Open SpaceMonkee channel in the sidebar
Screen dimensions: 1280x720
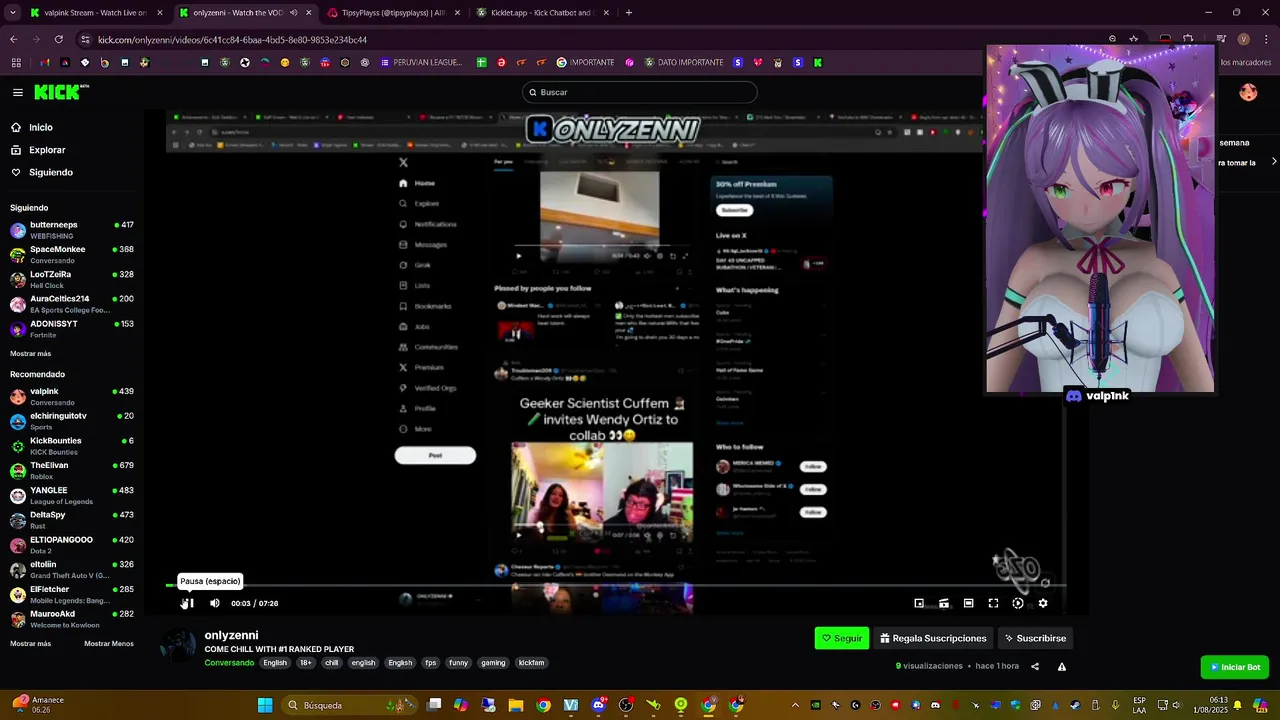click(x=72, y=254)
